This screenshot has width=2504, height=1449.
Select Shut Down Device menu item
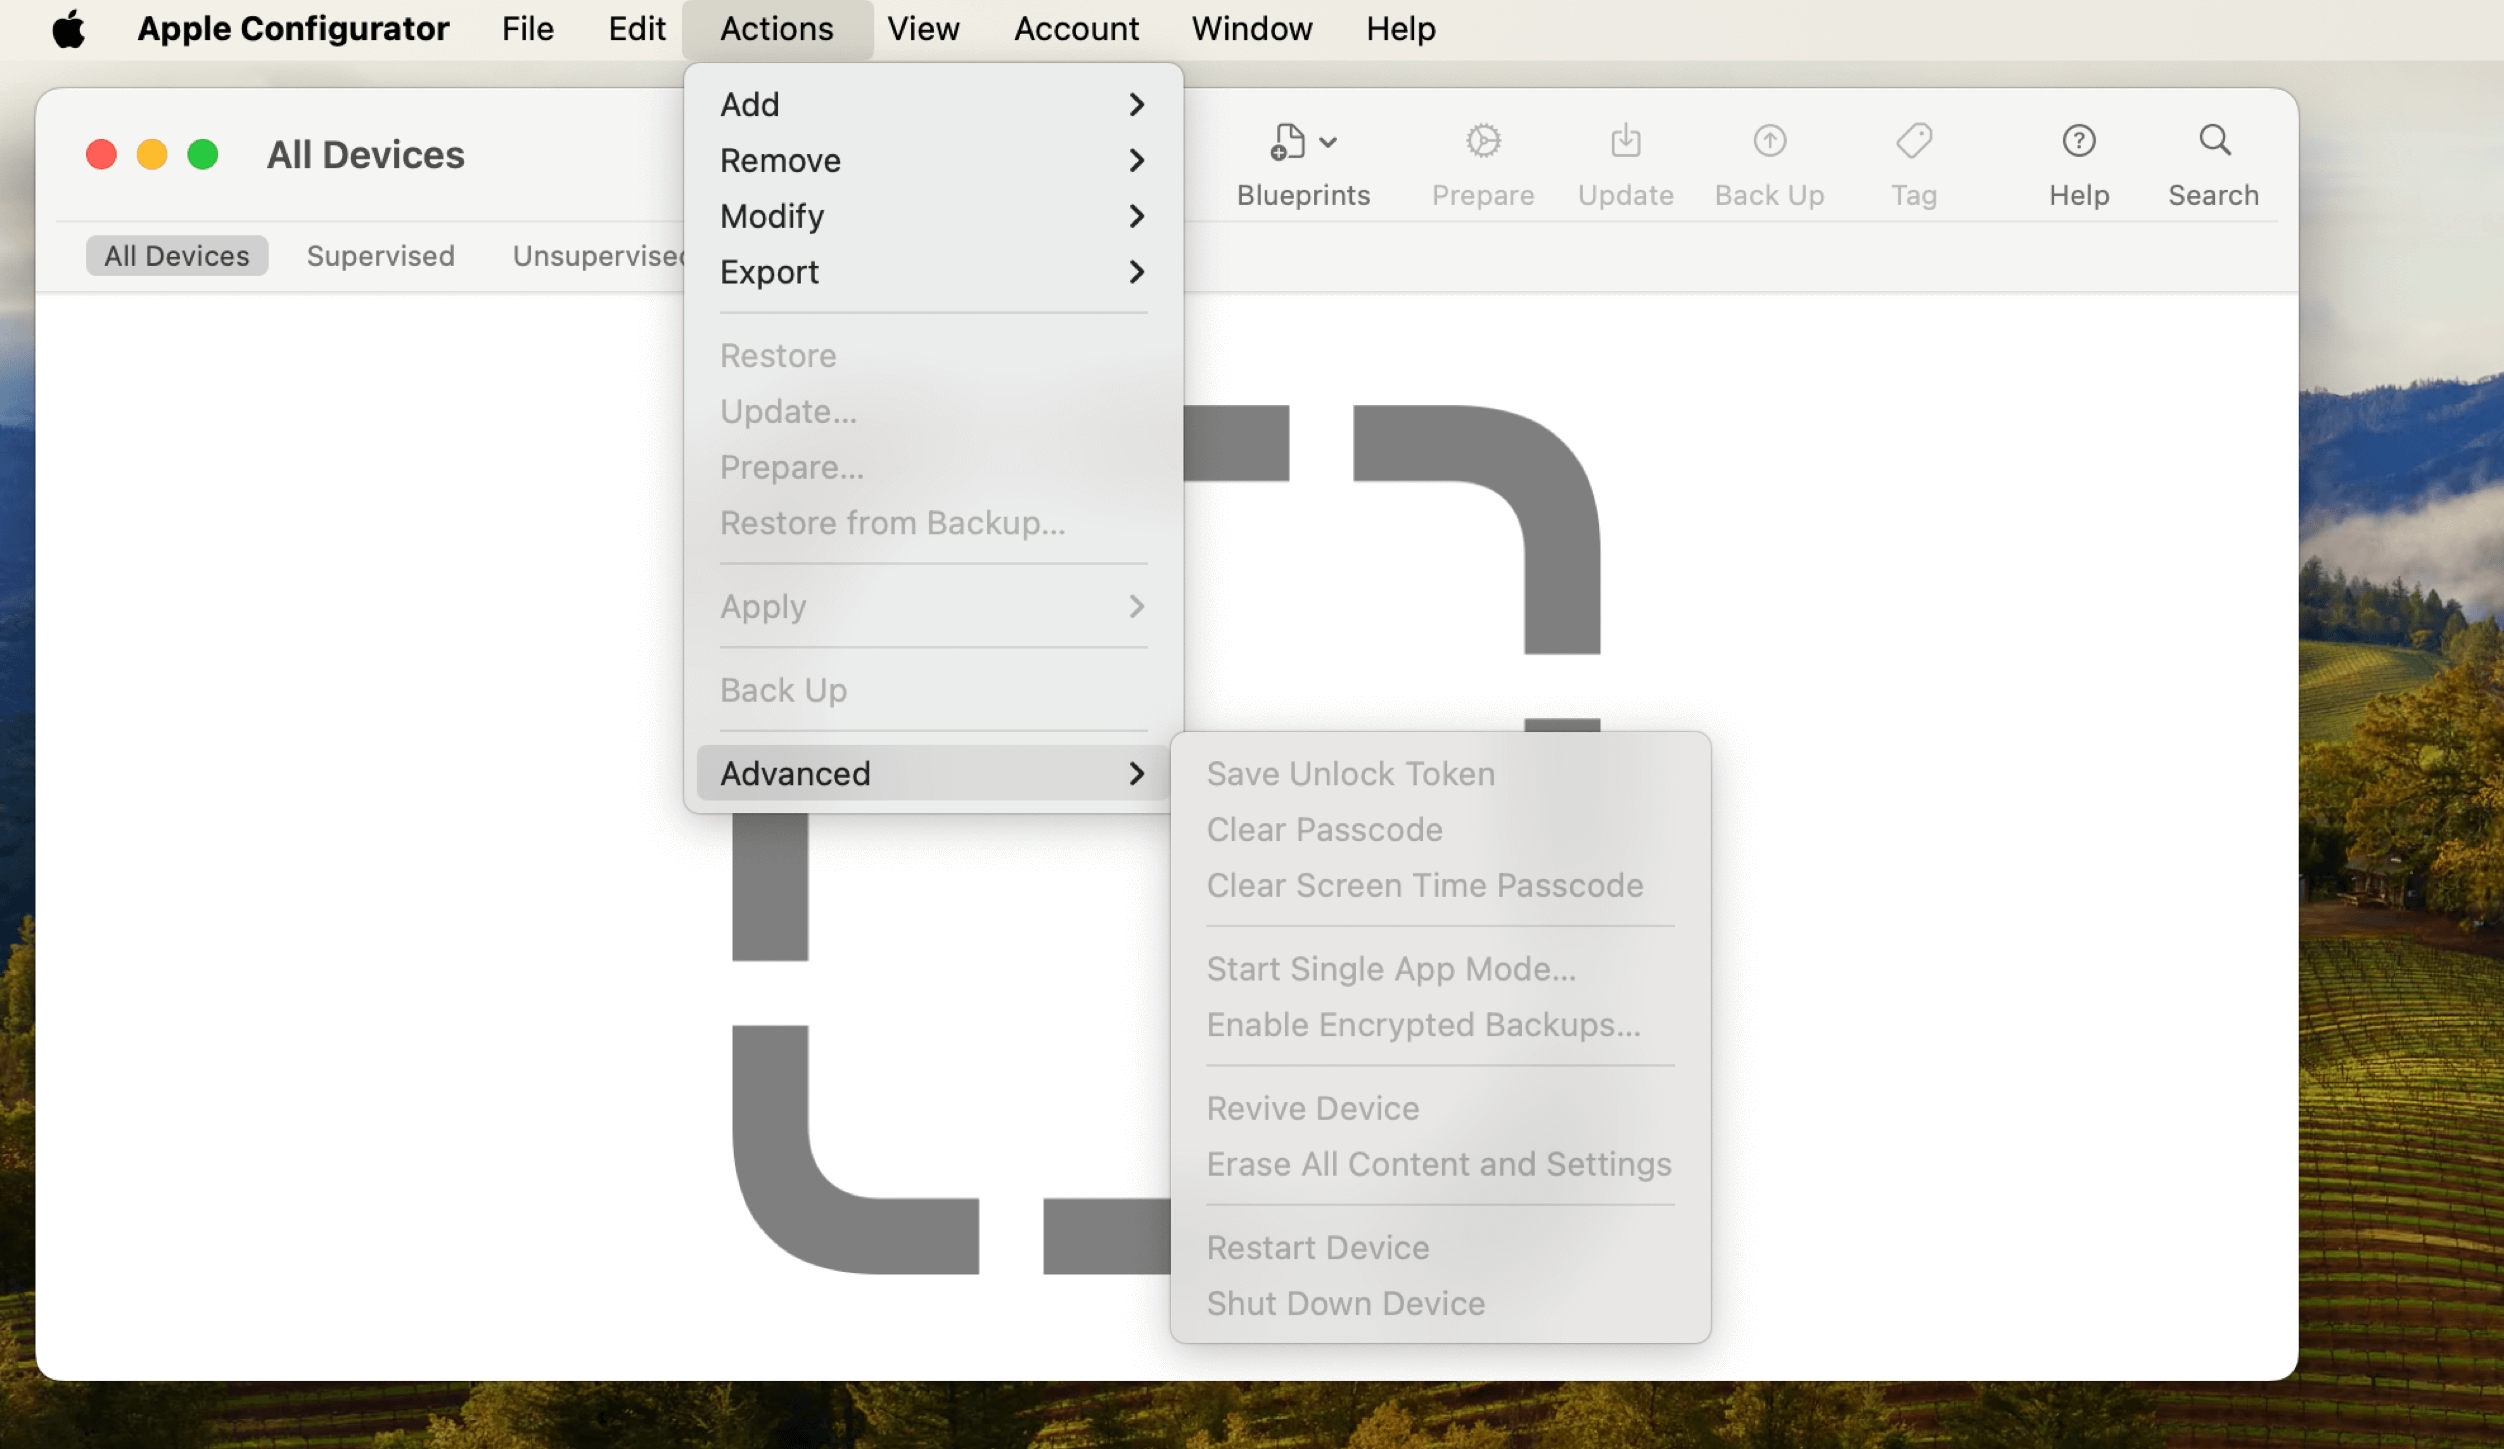(1440, 1304)
